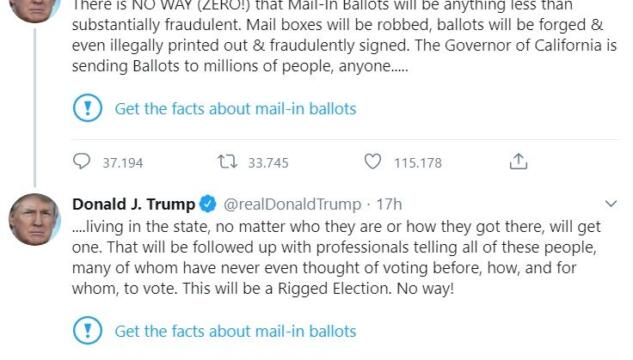Click the 115.178 likes count

pyautogui.click(x=418, y=163)
